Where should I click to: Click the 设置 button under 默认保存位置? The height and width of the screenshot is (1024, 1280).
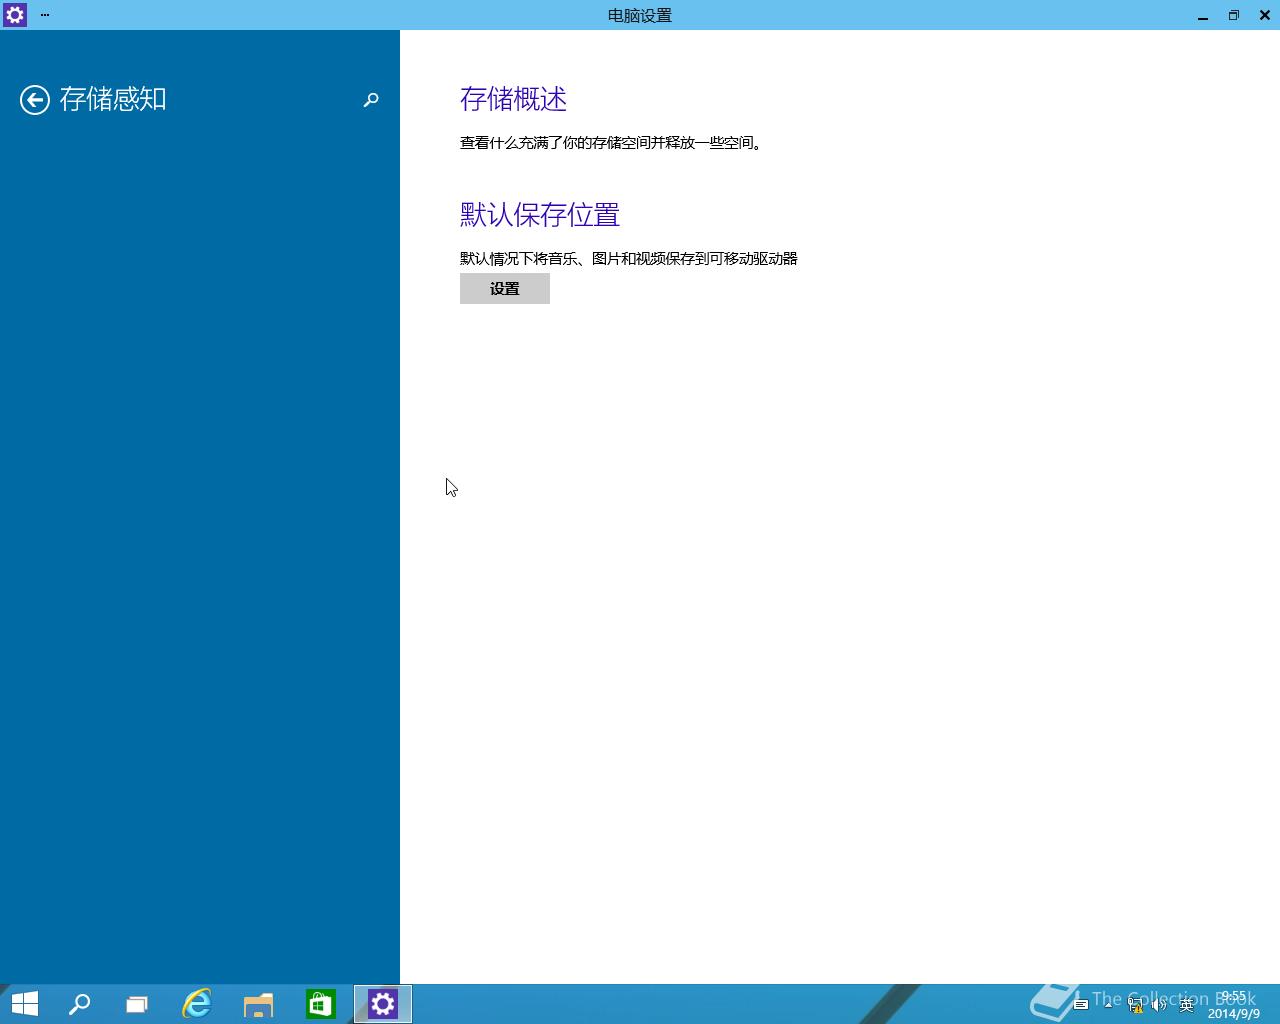(505, 288)
